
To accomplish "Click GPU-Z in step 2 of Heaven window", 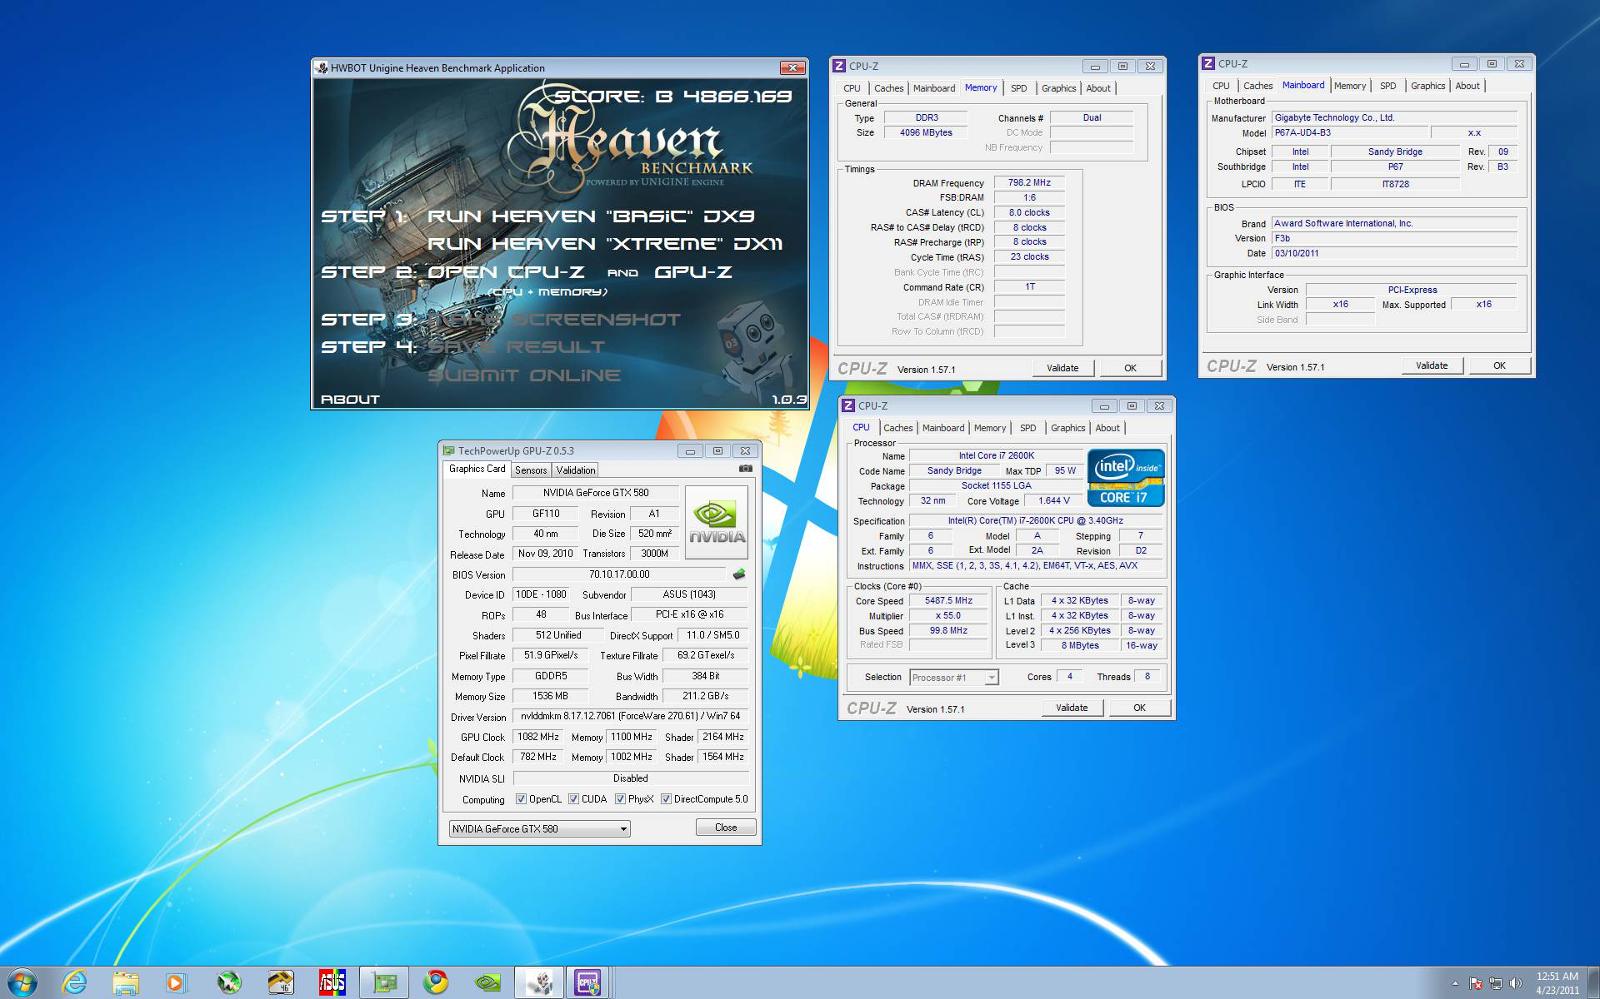I will 693,272.
